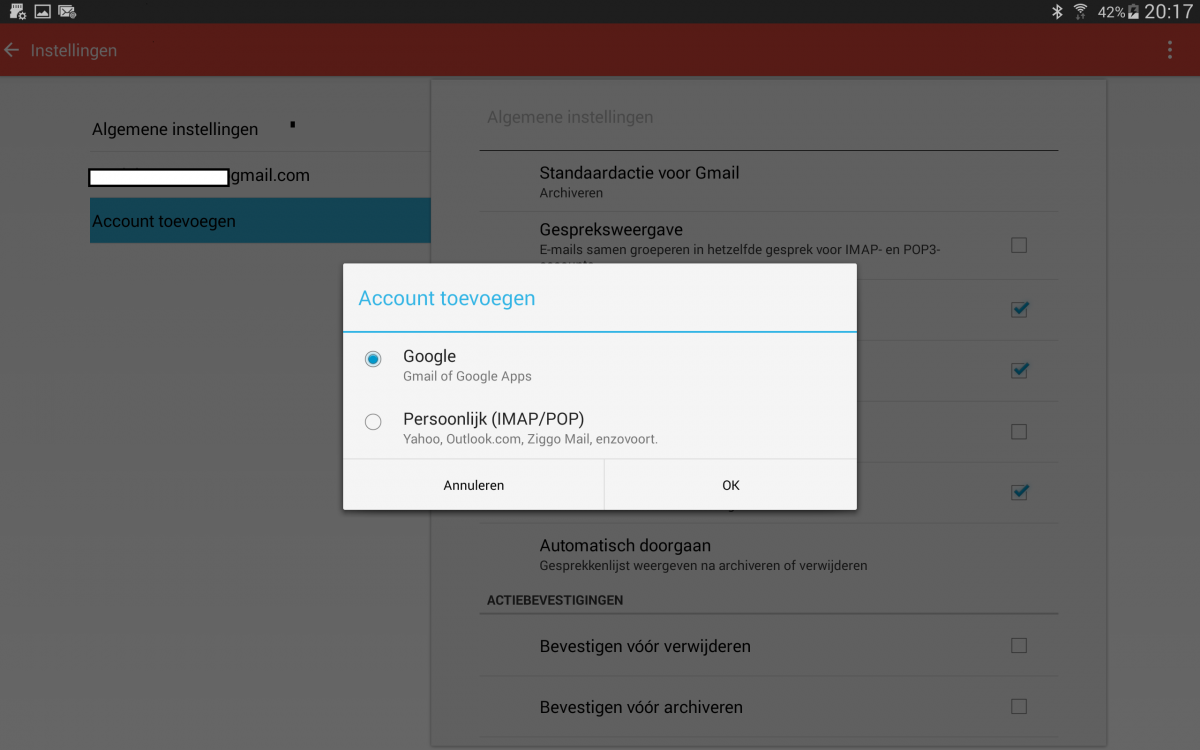Tap the image notification icon in status bar

42,12
